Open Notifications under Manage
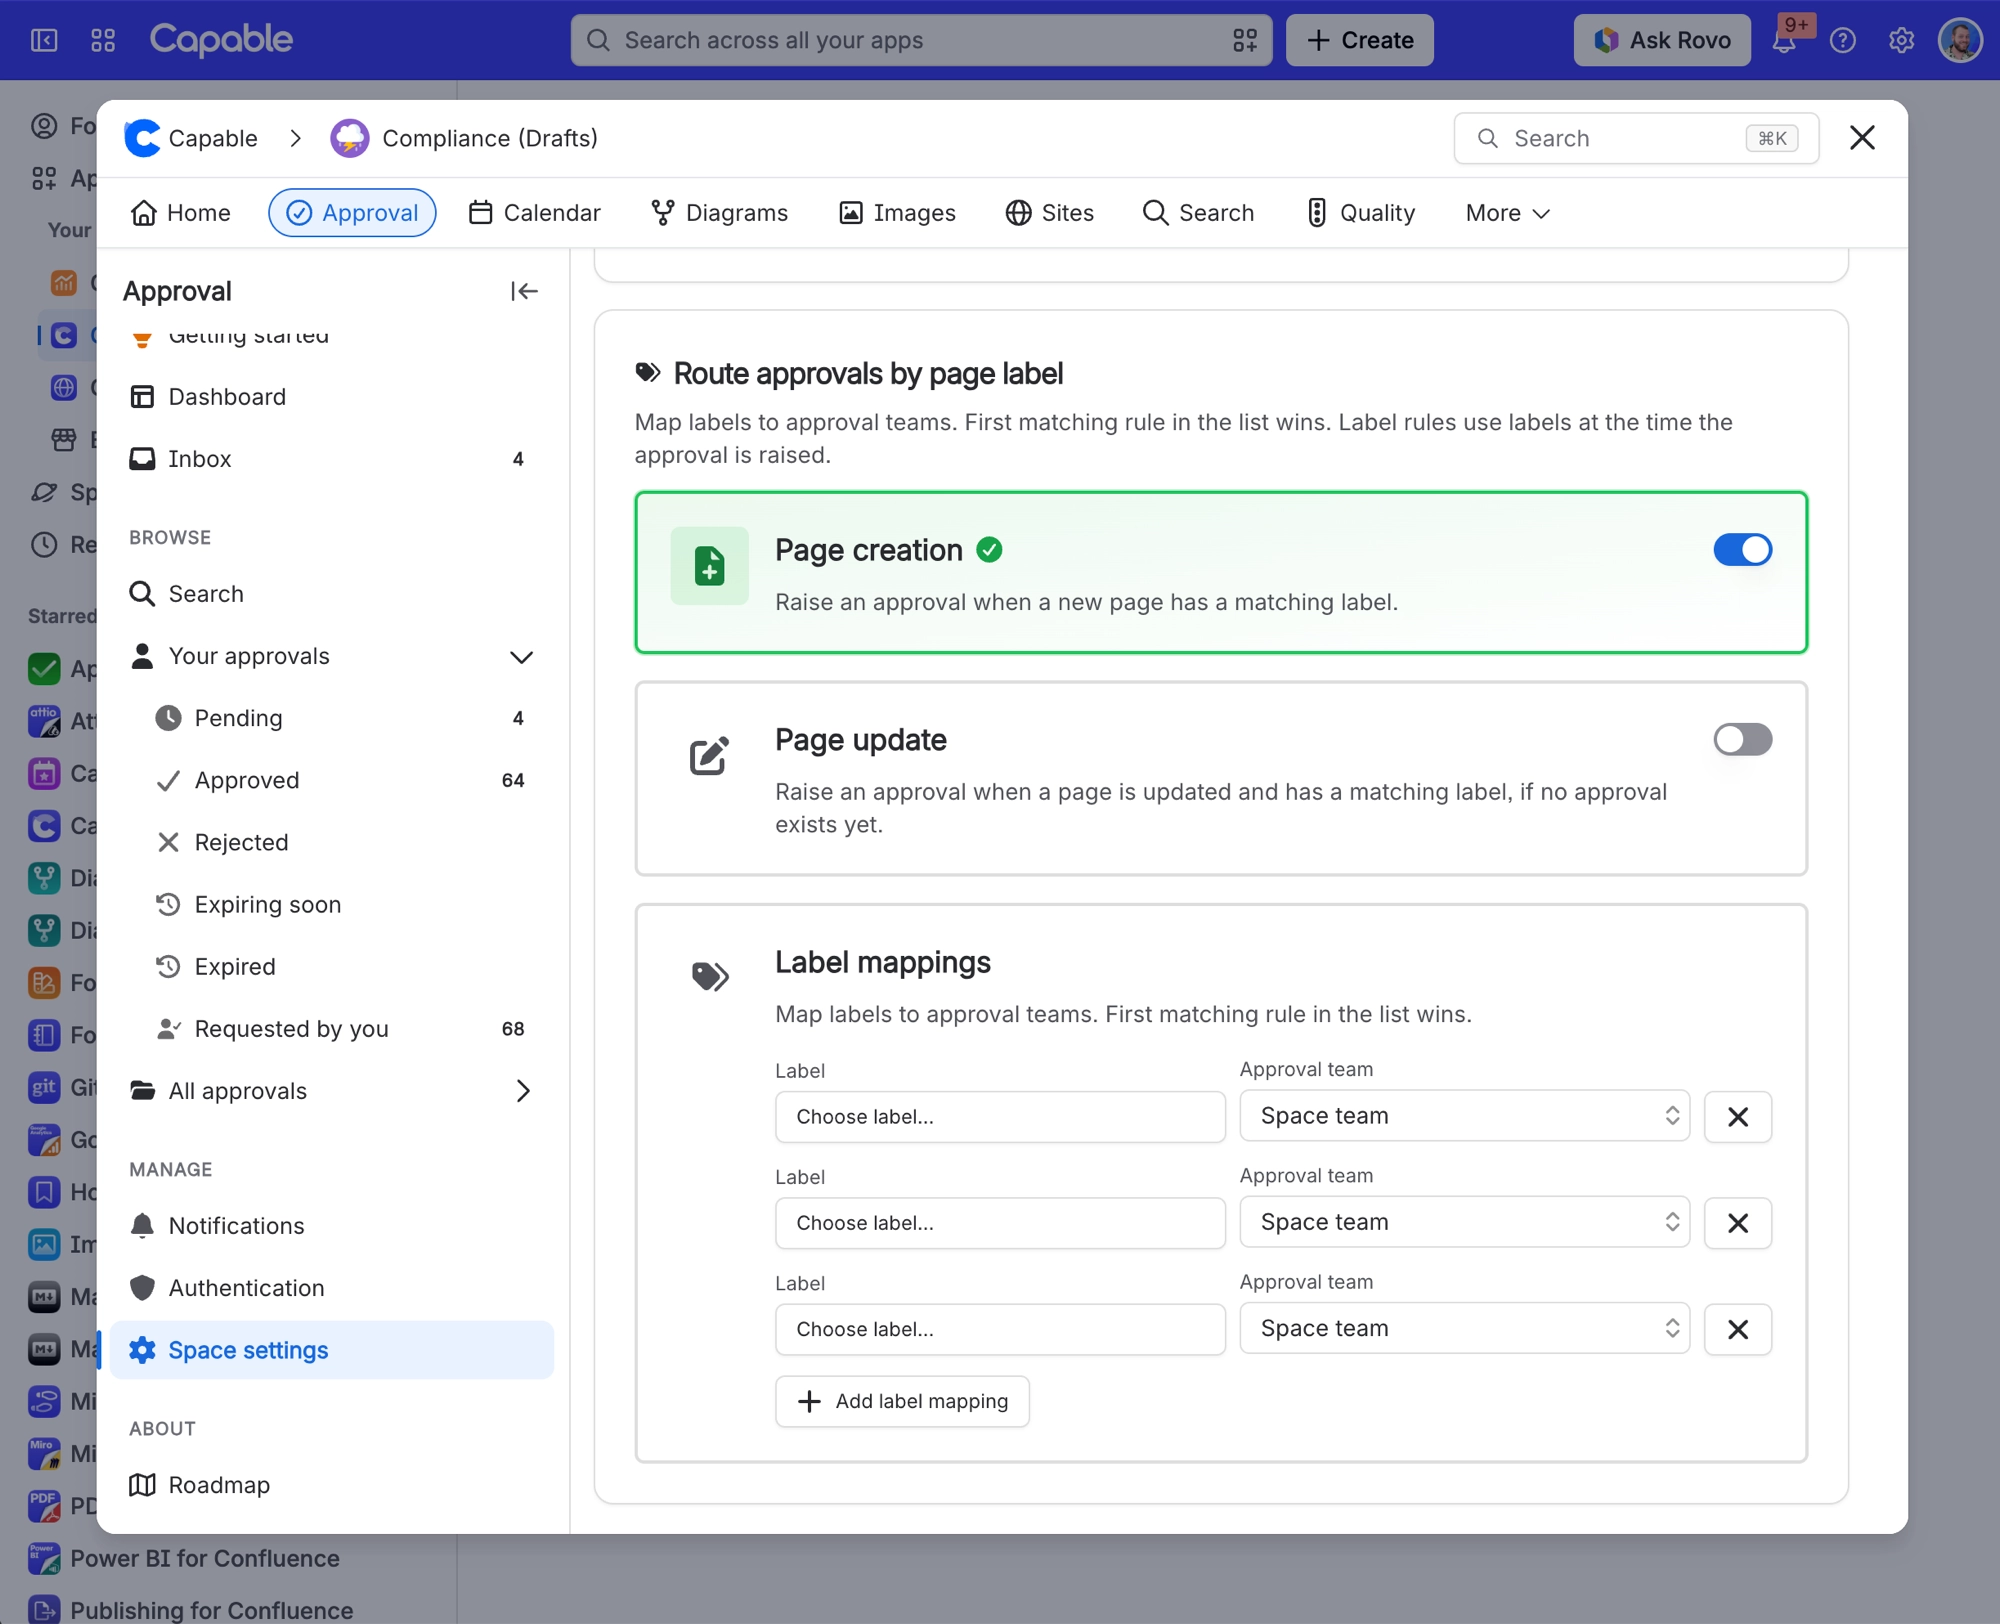This screenshot has width=2000, height=1624. (x=332, y=1226)
